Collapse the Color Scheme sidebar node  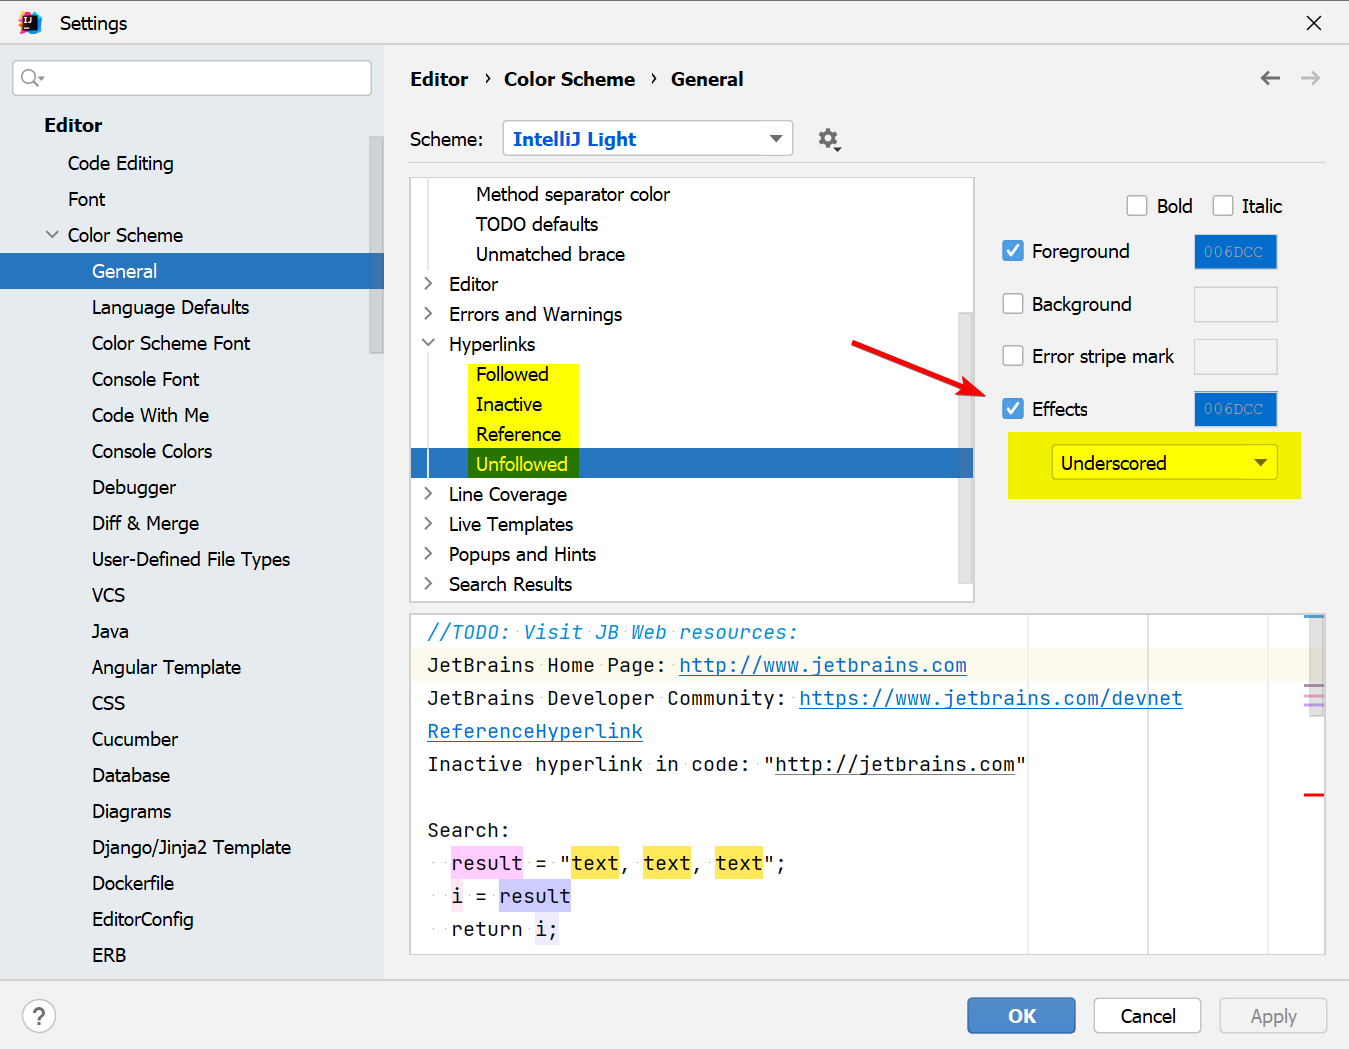(52, 235)
